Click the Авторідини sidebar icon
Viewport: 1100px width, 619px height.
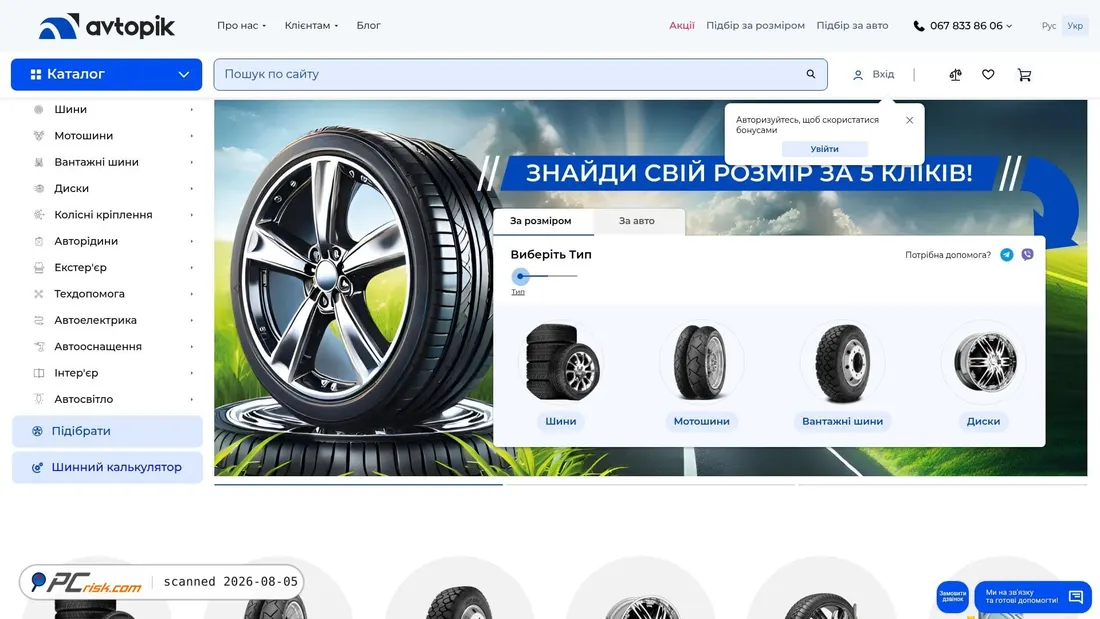(x=39, y=241)
